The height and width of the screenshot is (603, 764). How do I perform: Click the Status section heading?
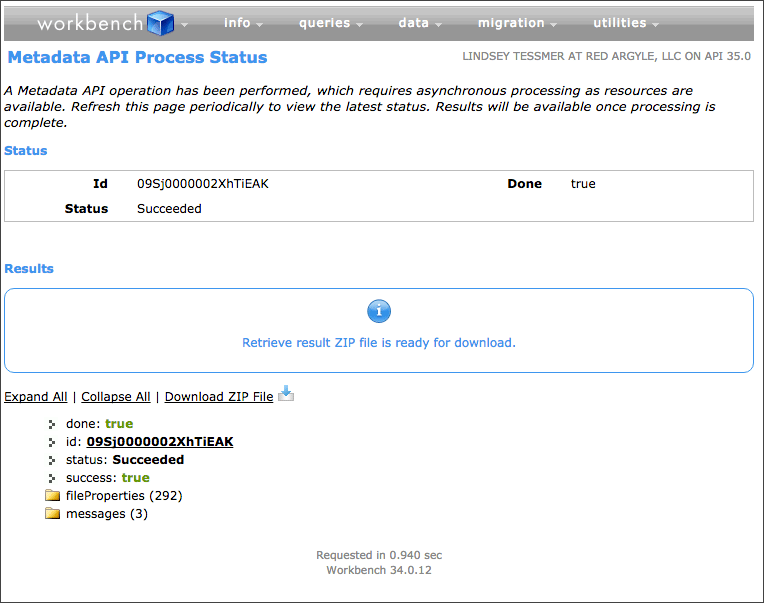(25, 151)
